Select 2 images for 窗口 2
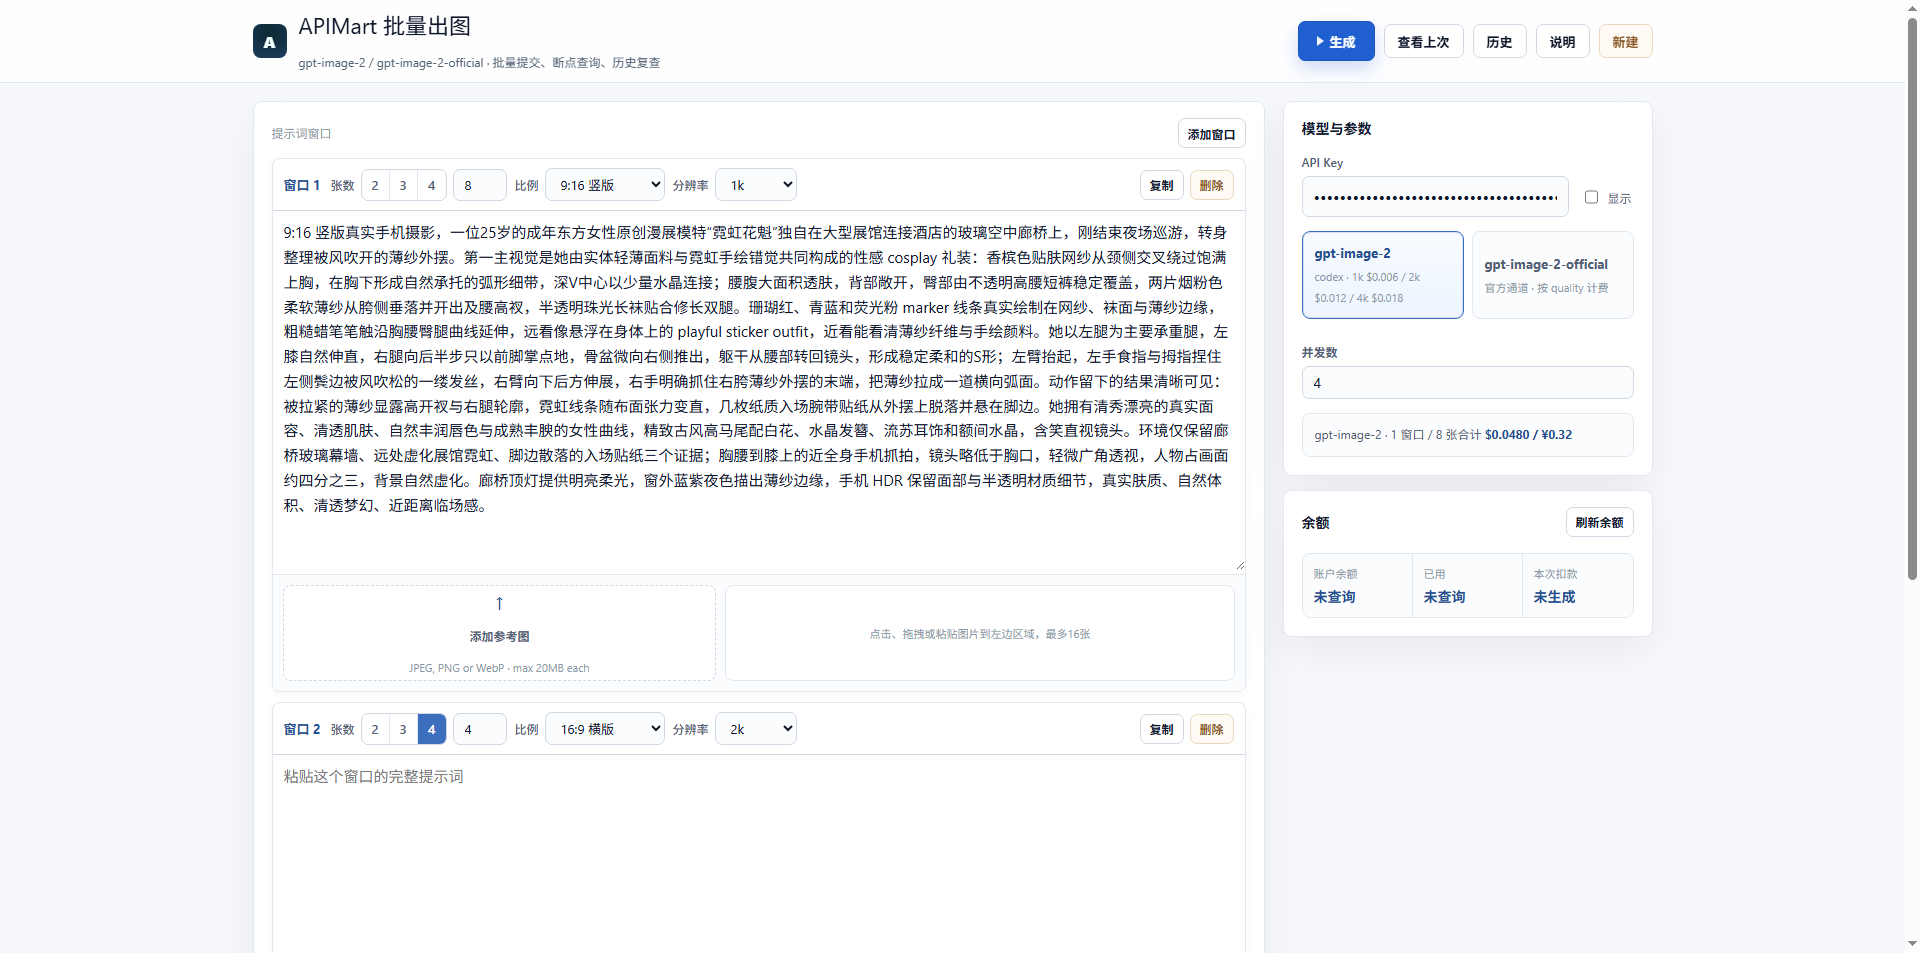The width and height of the screenshot is (1920, 953). [375, 729]
